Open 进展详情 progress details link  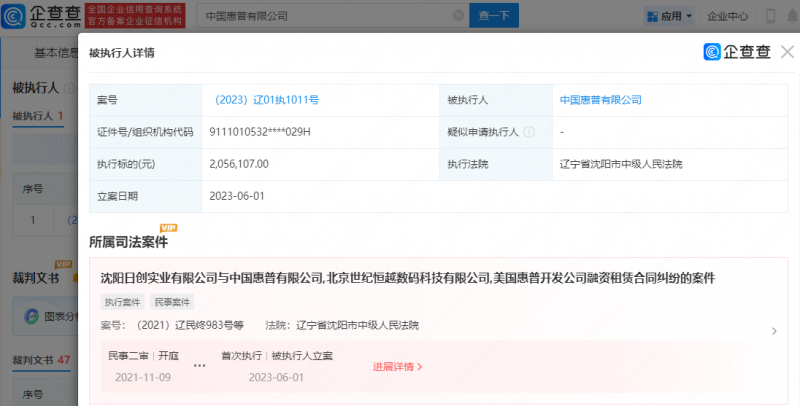pos(397,367)
